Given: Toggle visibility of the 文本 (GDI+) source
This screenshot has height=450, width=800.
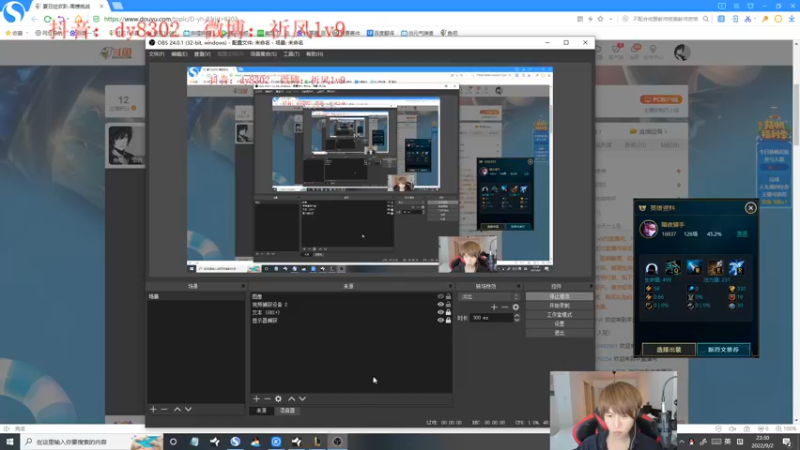Looking at the screenshot, I should click(440, 312).
